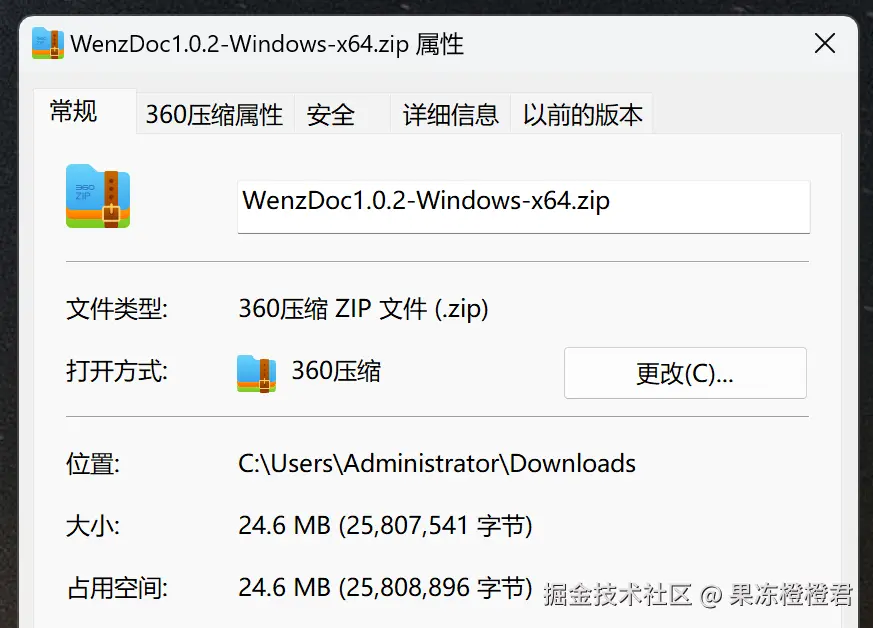Click the large 360 ZIP file icon
Viewport: 873px width, 628px height.
click(x=98, y=196)
